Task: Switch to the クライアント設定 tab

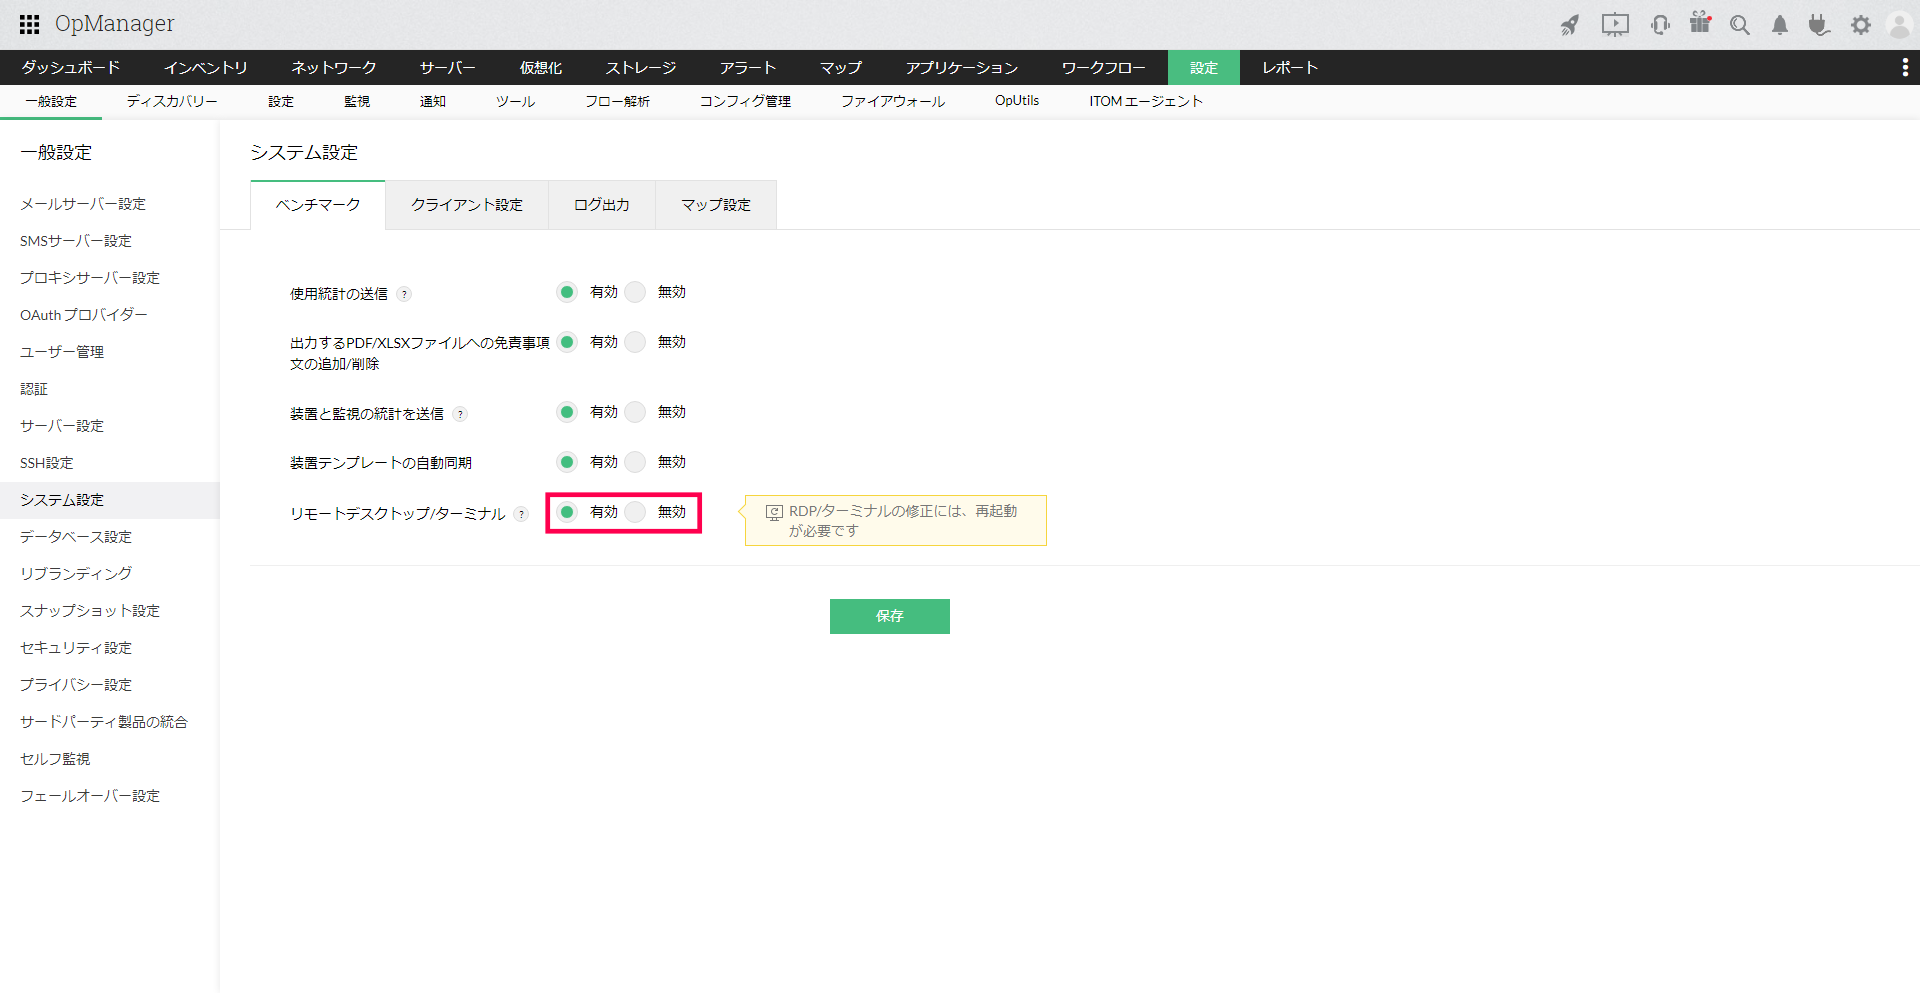Action: [x=467, y=205]
